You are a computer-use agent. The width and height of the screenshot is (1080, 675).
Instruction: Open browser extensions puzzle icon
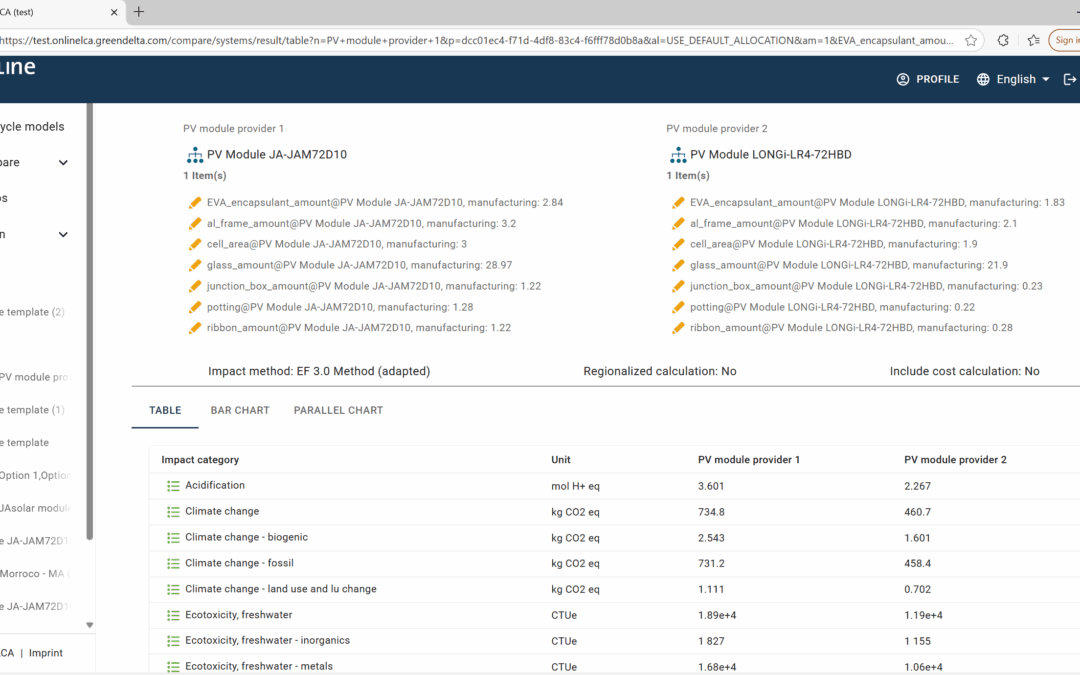[x=1003, y=41]
